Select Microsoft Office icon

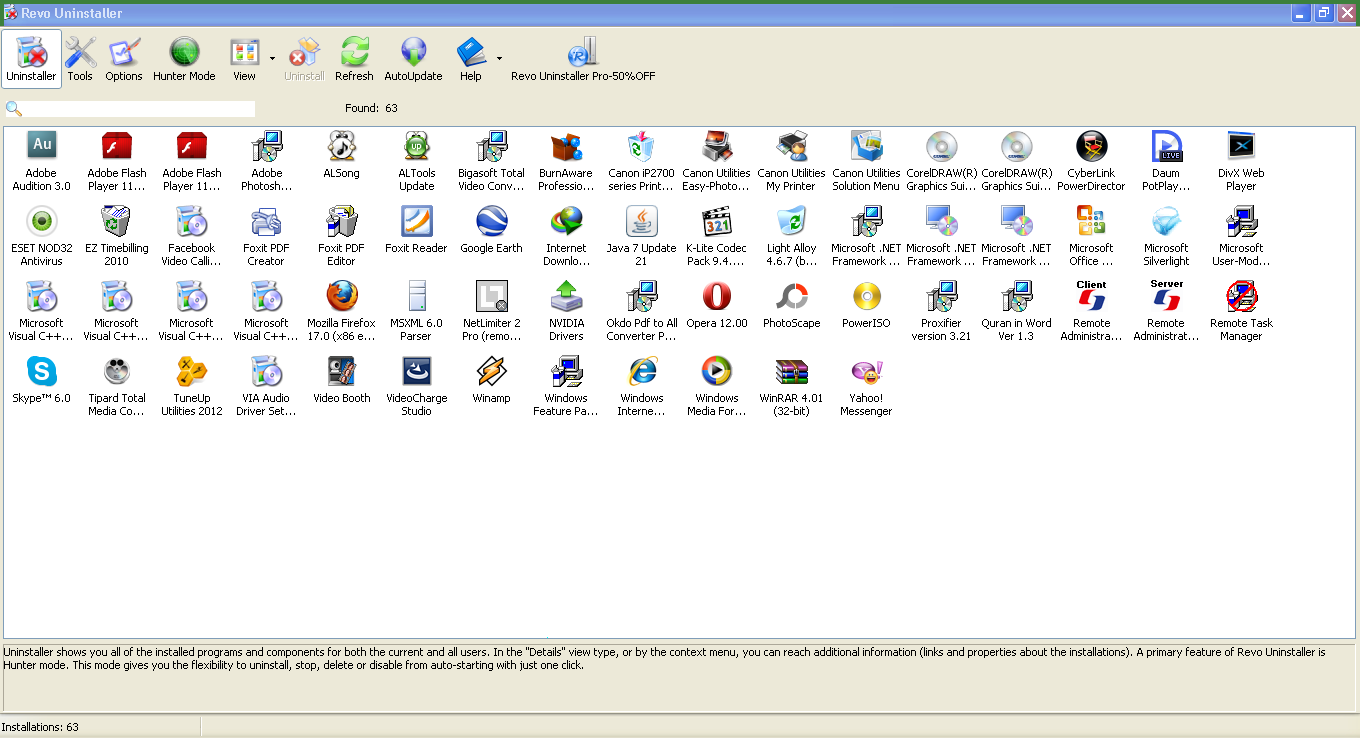pos(1092,220)
